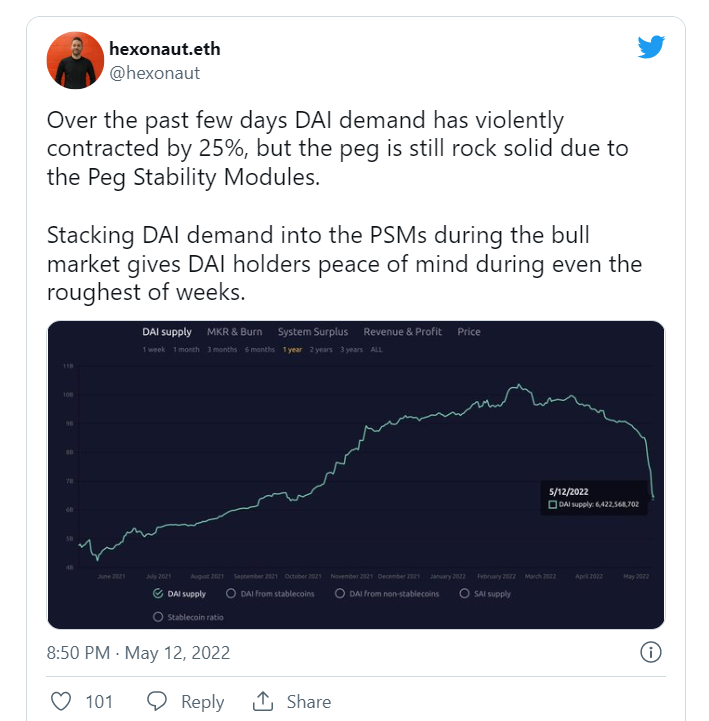
Task: Like the tweet with heart icon
Action: [x=61, y=702]
